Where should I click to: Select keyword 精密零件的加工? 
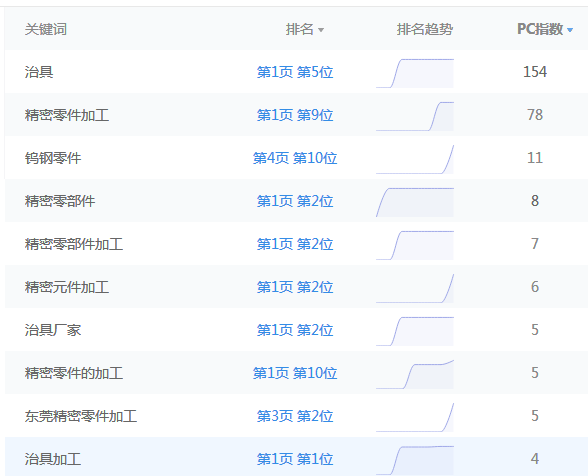tap(74, 373)
